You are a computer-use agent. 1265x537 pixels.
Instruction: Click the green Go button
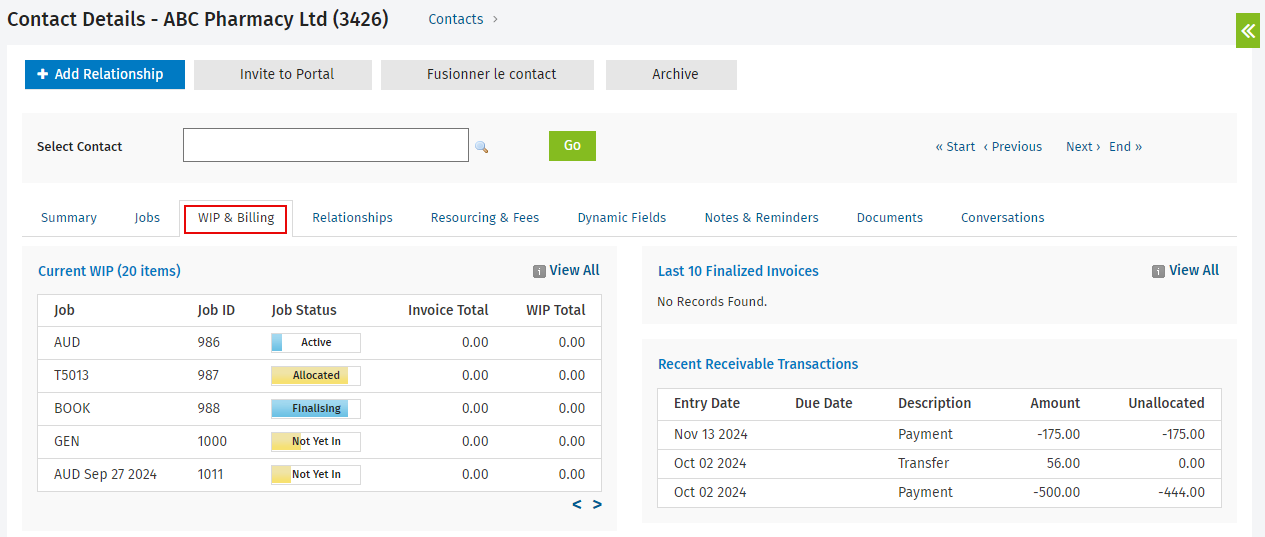(572, 146)
